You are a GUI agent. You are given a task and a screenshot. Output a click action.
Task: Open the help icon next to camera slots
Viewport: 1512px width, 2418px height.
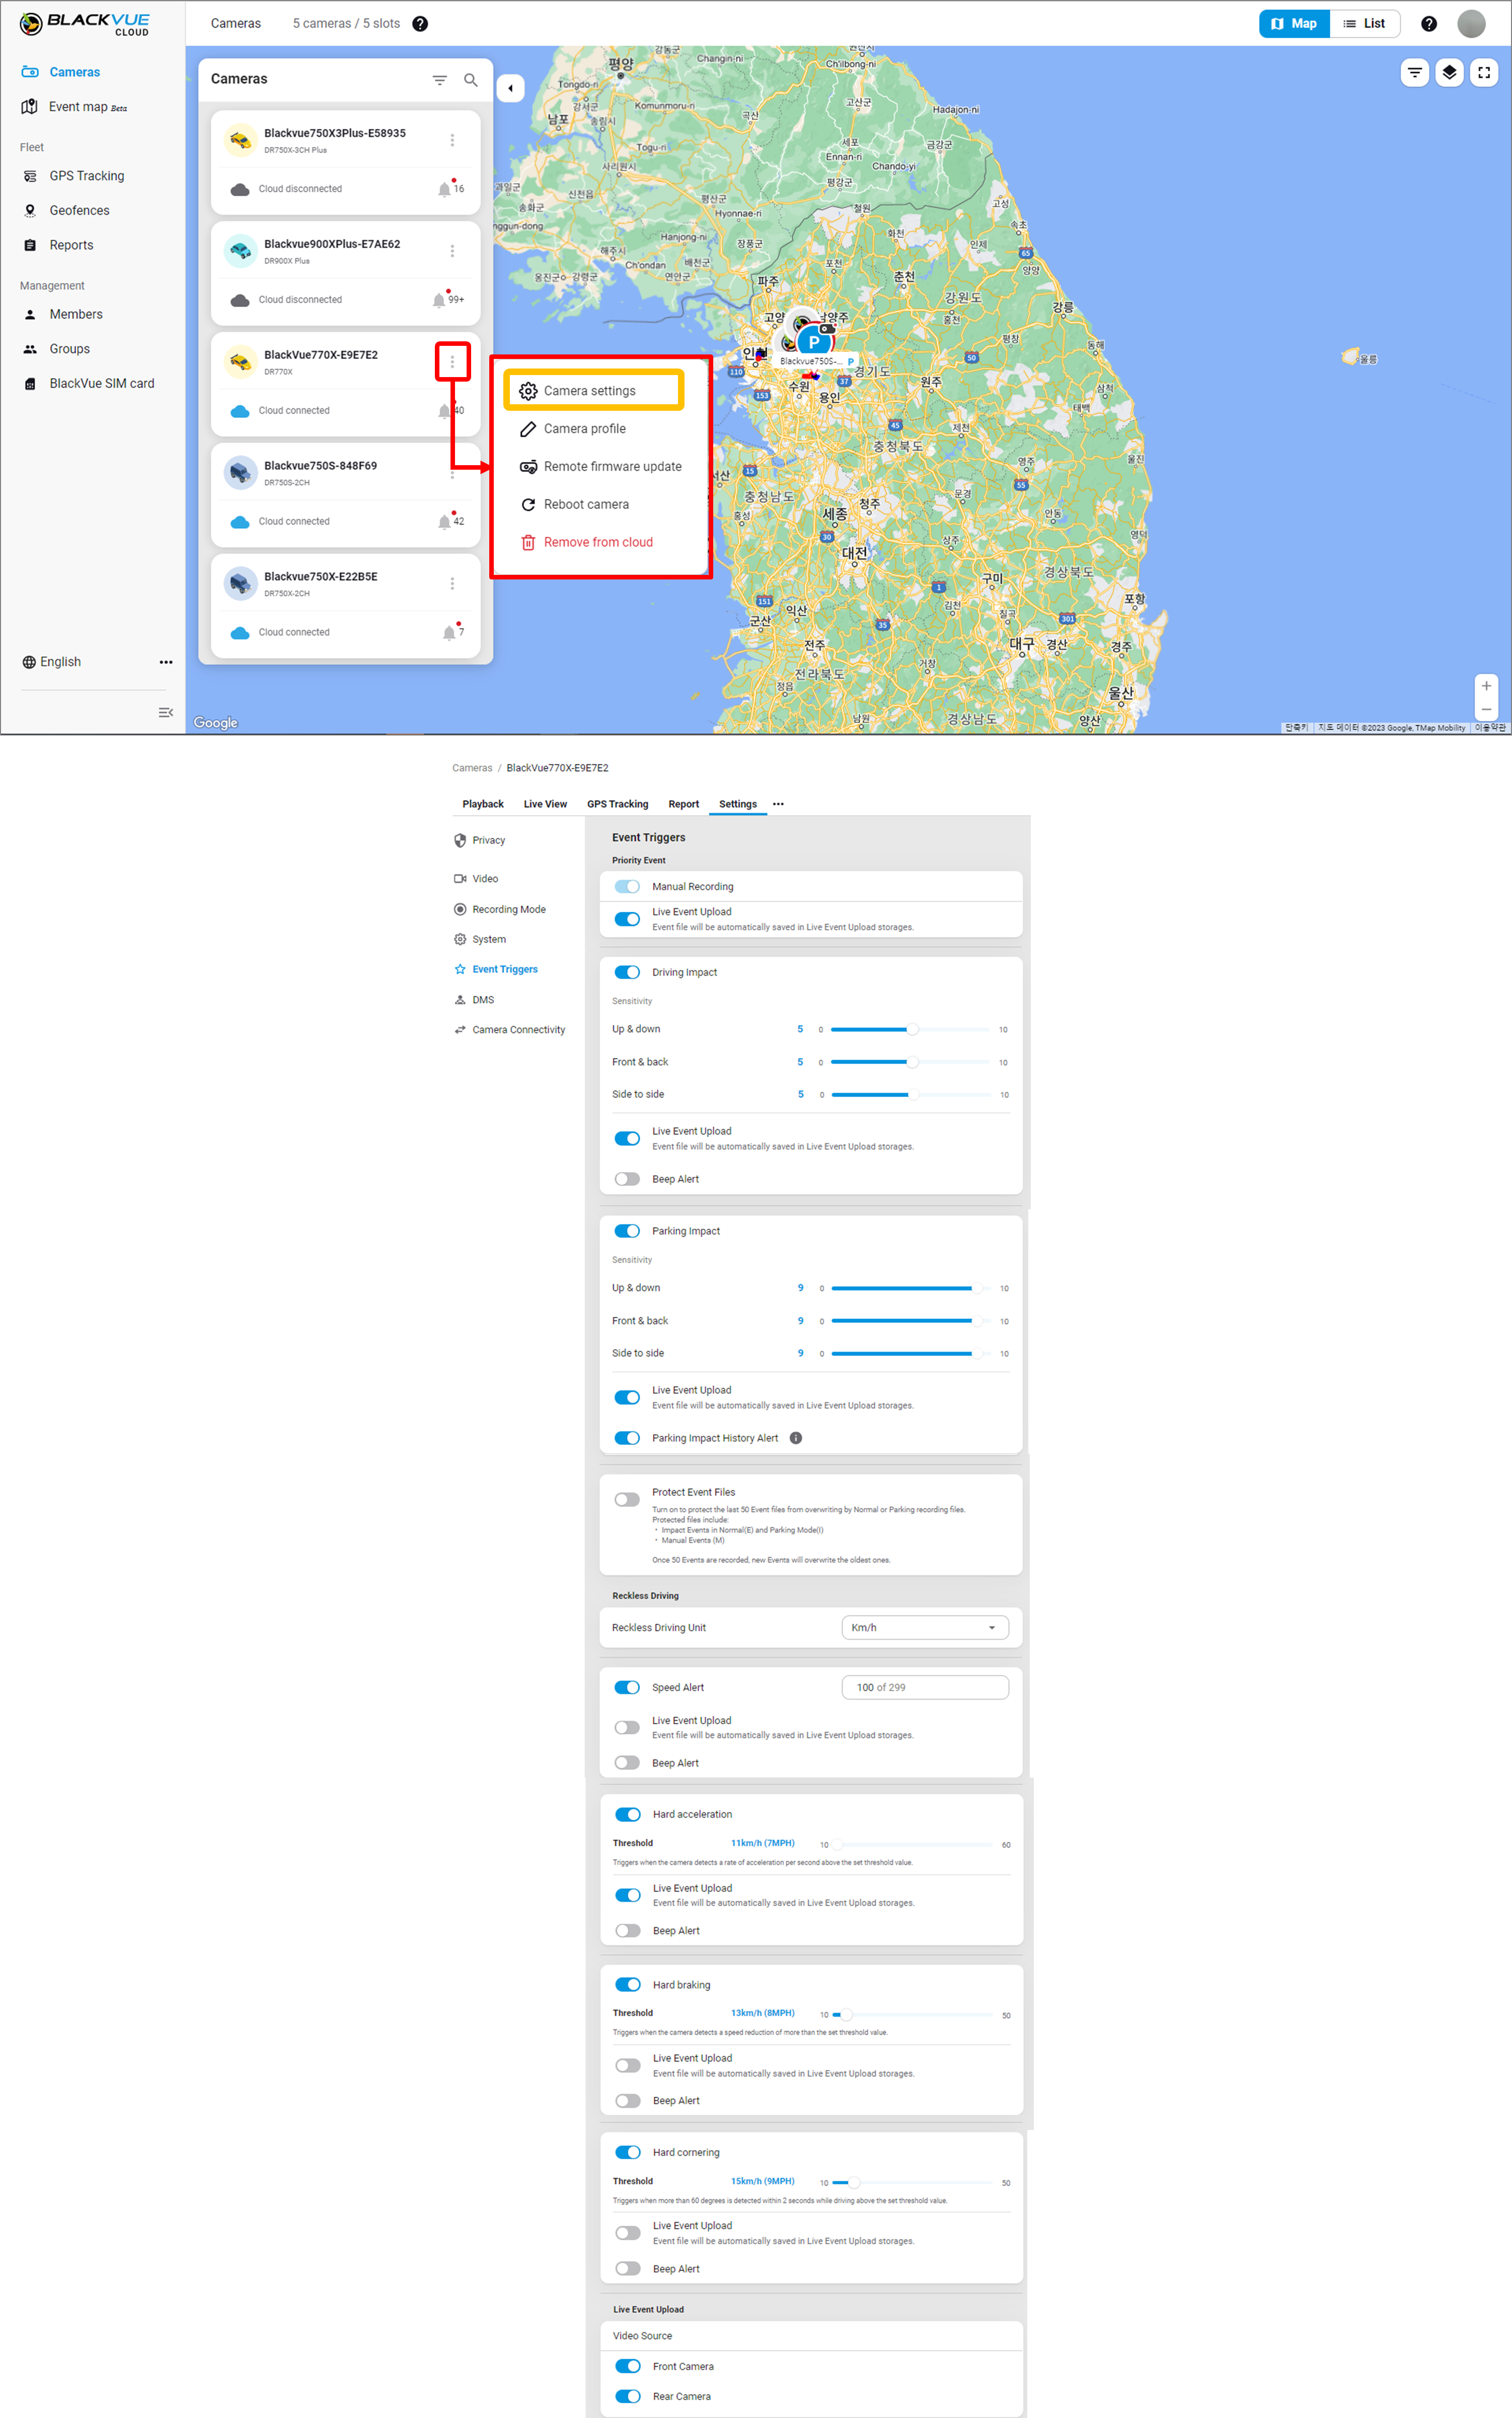pyautogui.click(x=420, y=24)
